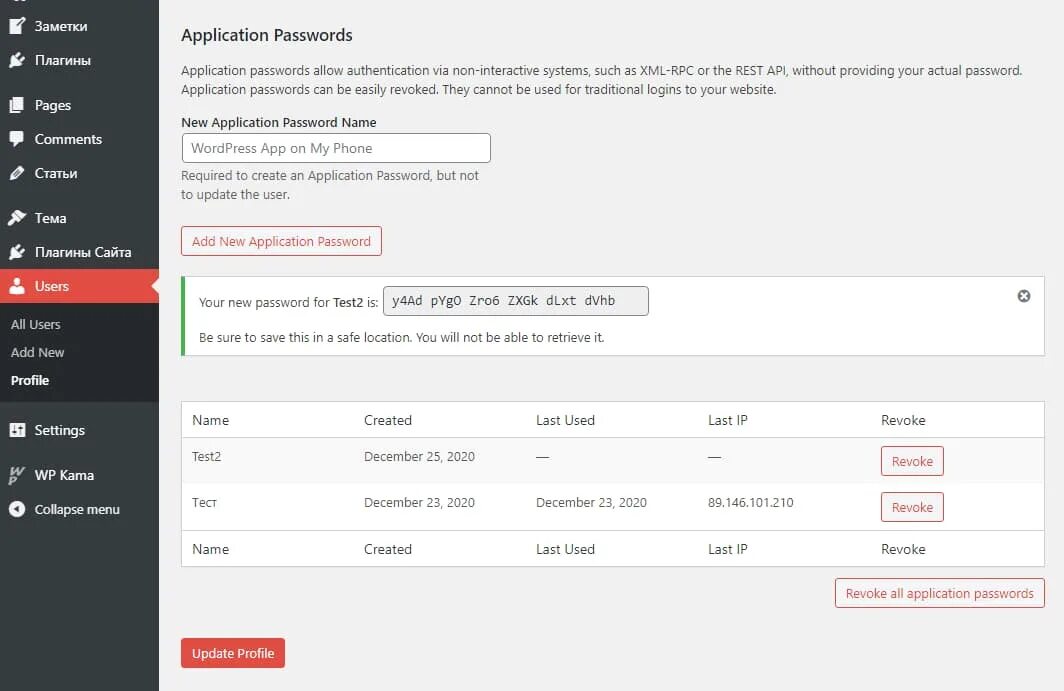Viewport: 1064px width, 691px height.
Task: Revoke the Test2 application password
Action: coord(911,461)
